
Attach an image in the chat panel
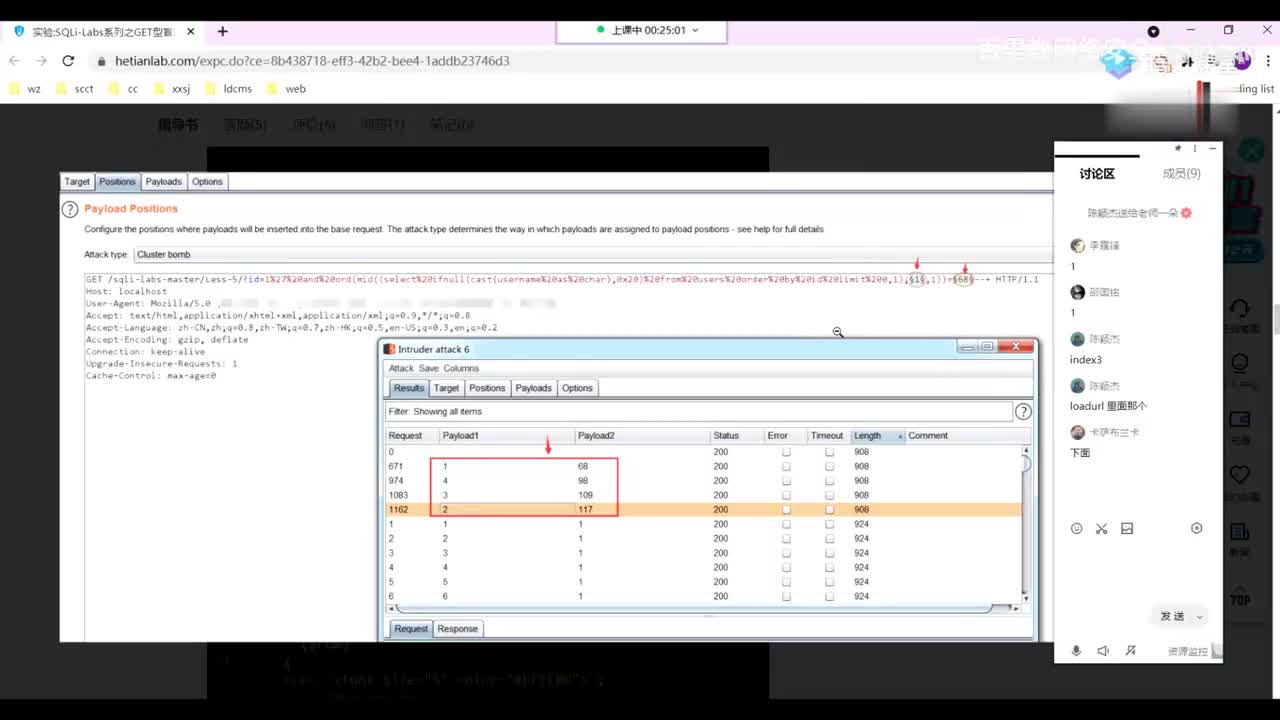[1127, 528]
